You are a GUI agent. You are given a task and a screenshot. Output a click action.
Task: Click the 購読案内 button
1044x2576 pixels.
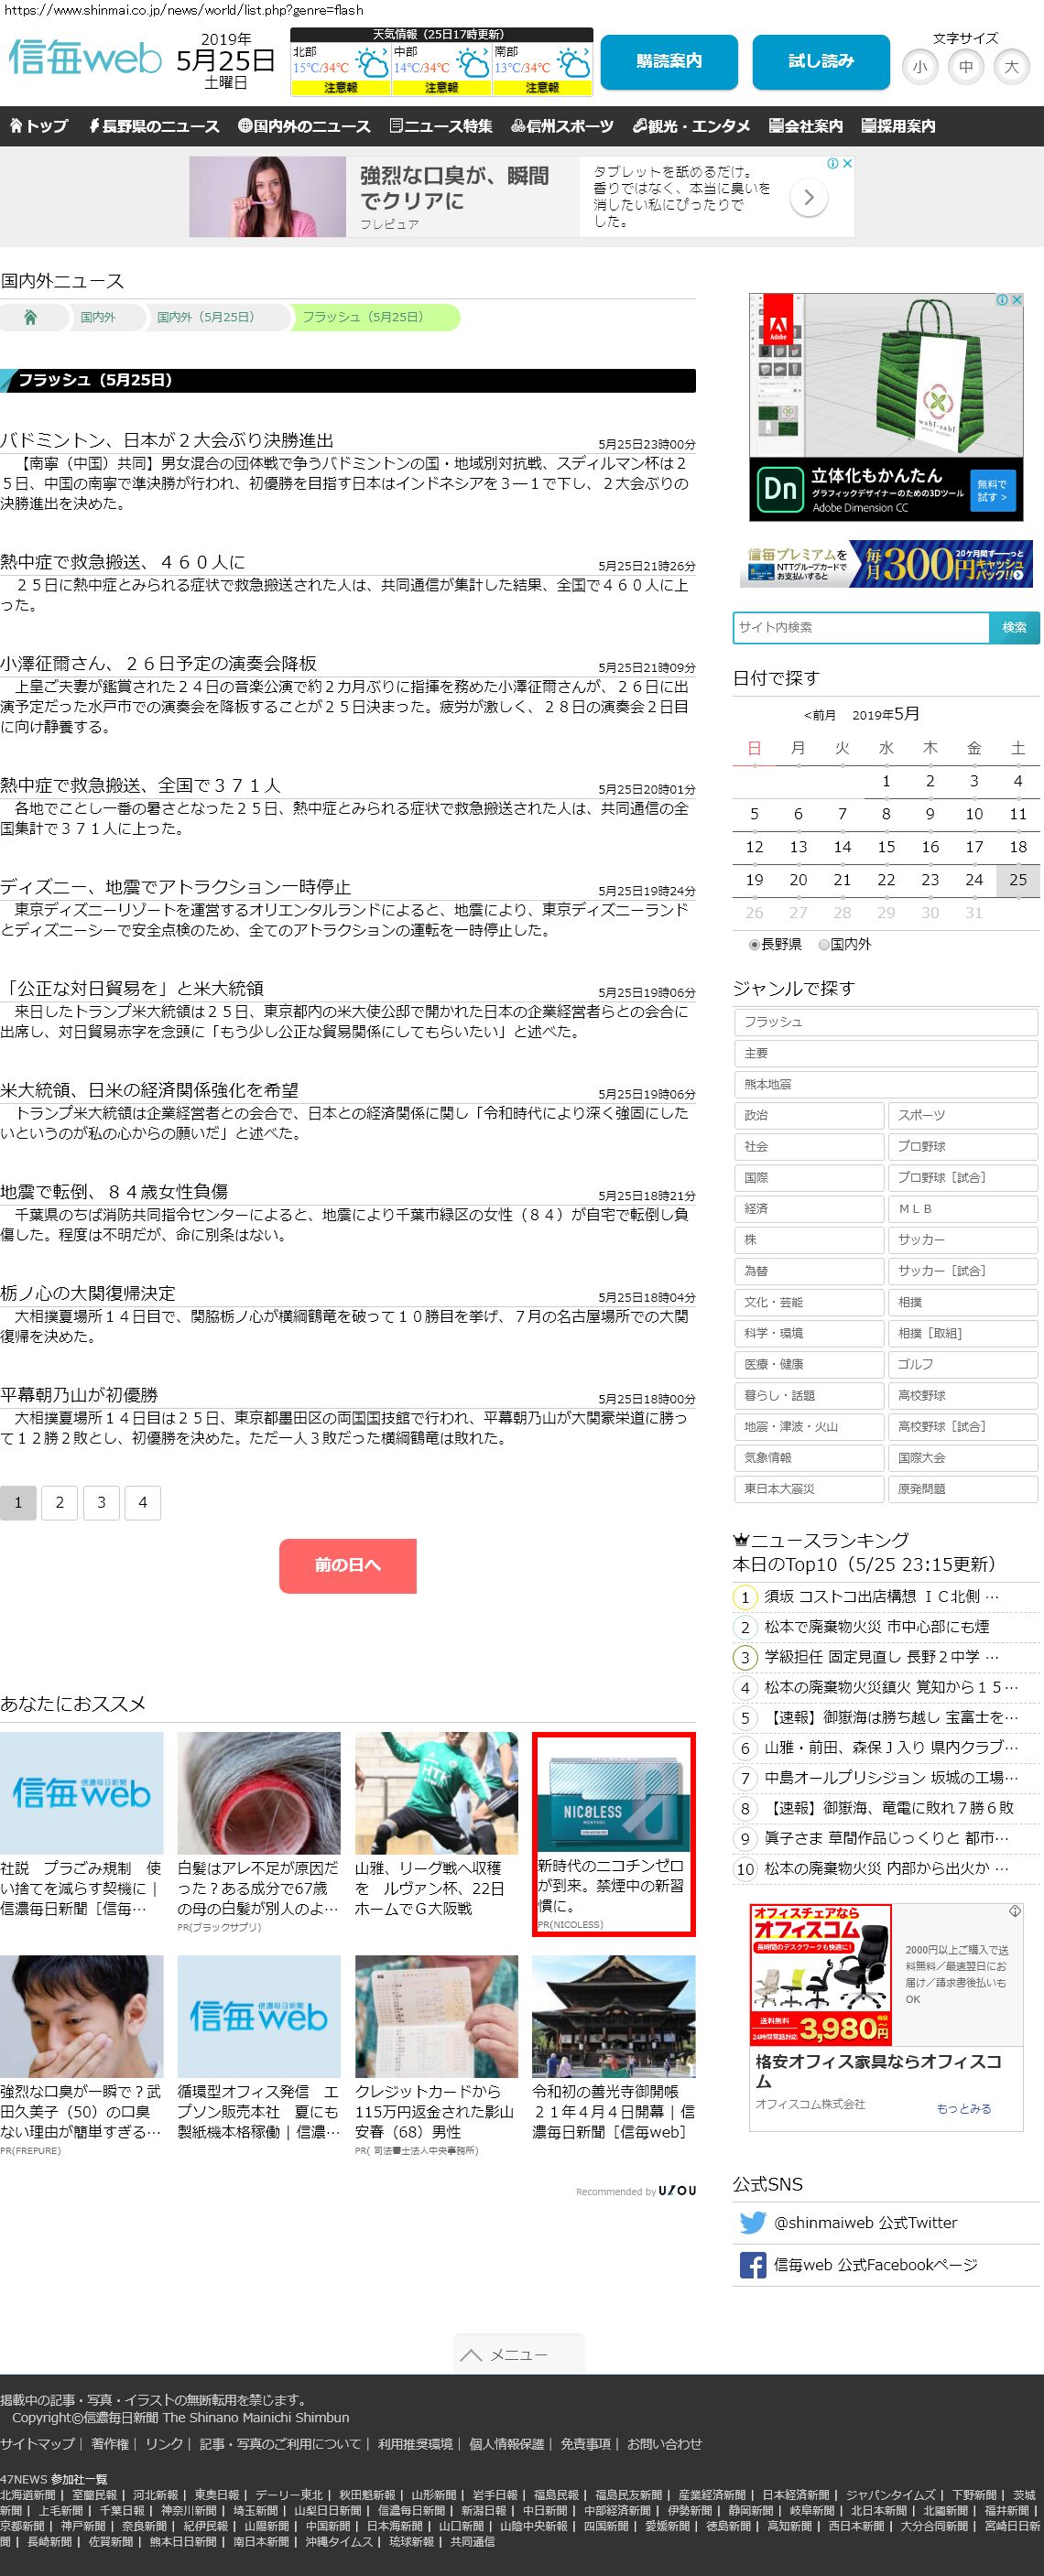pos(669,62)
